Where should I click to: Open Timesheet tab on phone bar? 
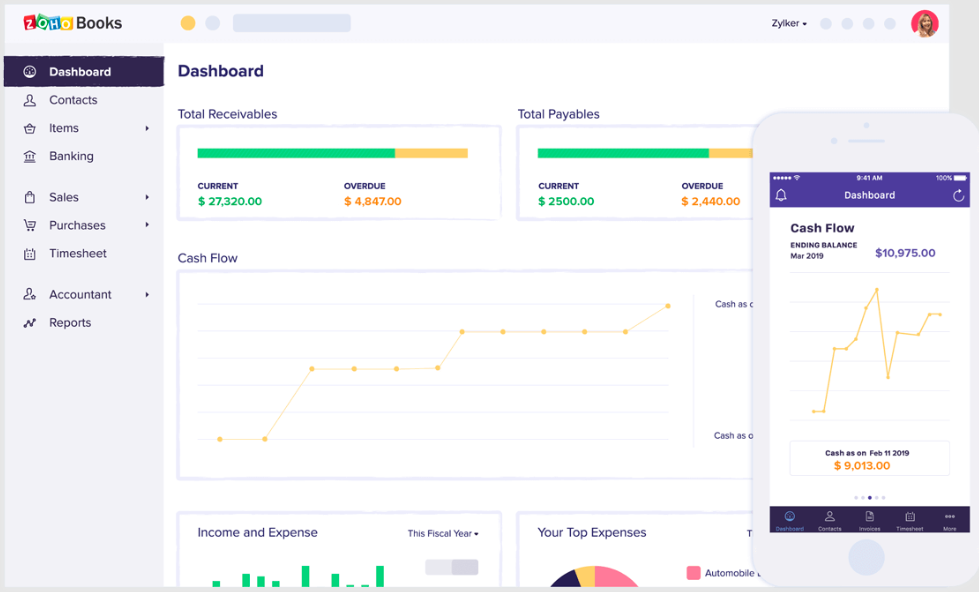[910, 520]
